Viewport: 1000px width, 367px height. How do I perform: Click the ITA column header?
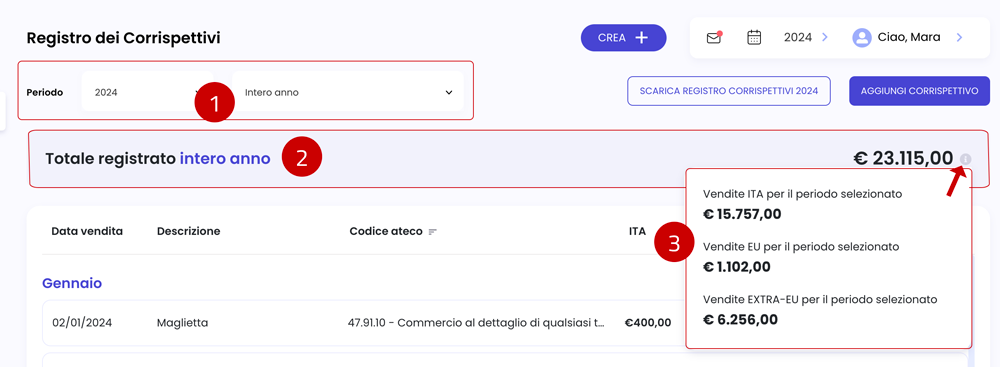tap(637, 231)
